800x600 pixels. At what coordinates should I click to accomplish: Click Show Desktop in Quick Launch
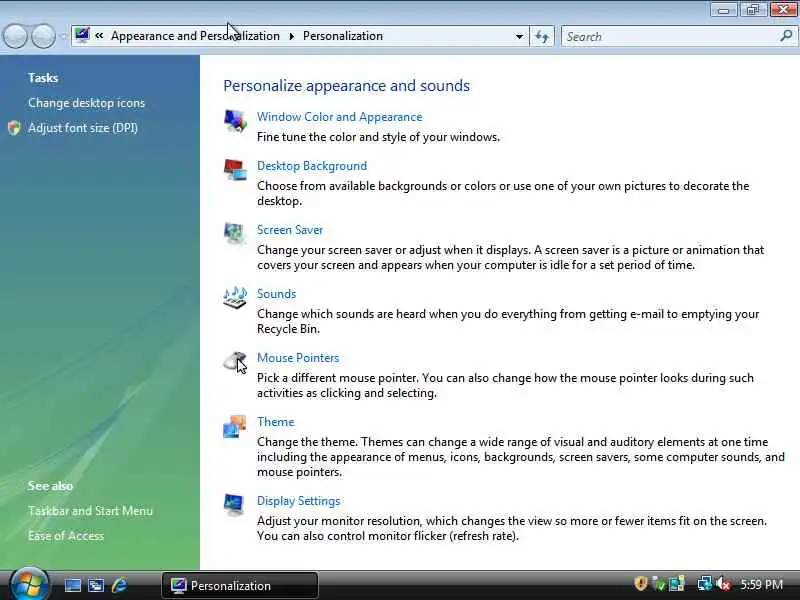tap(72, 585)
